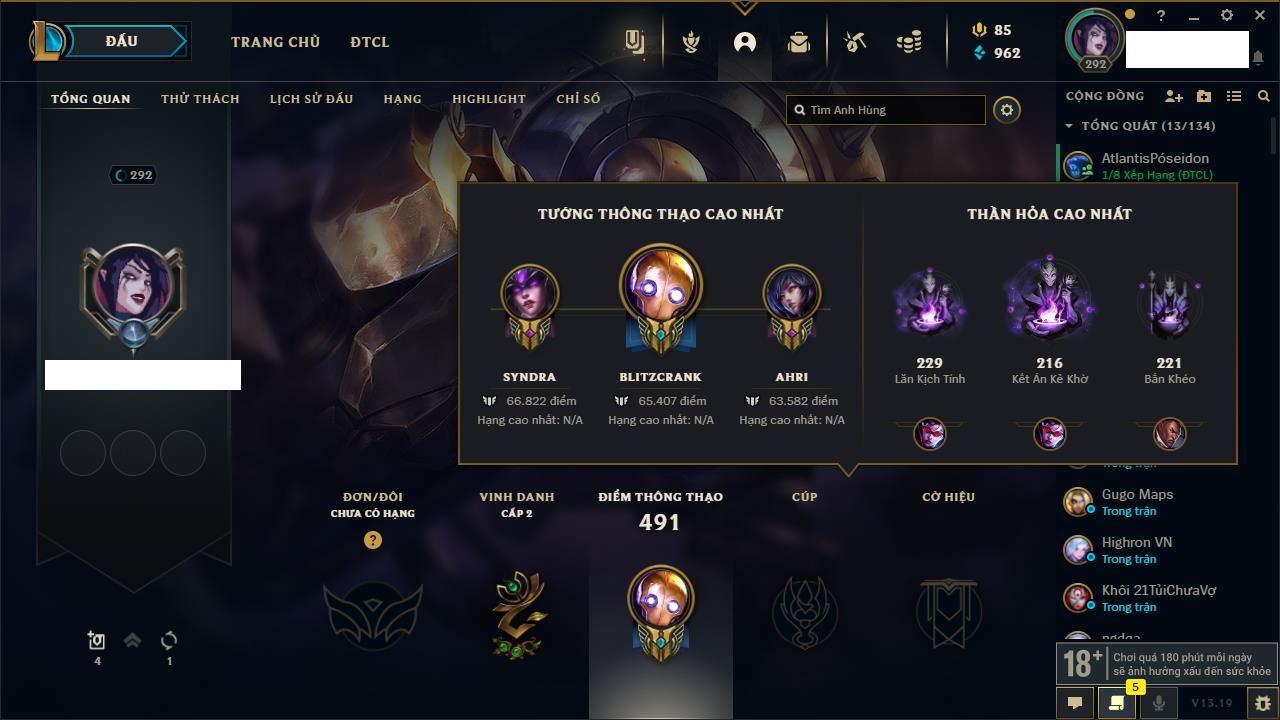Image resolution: width=1280 pixels, height=720 pixels.
Task: Open the new folder icon in social panel
Action: (1204, 96)
